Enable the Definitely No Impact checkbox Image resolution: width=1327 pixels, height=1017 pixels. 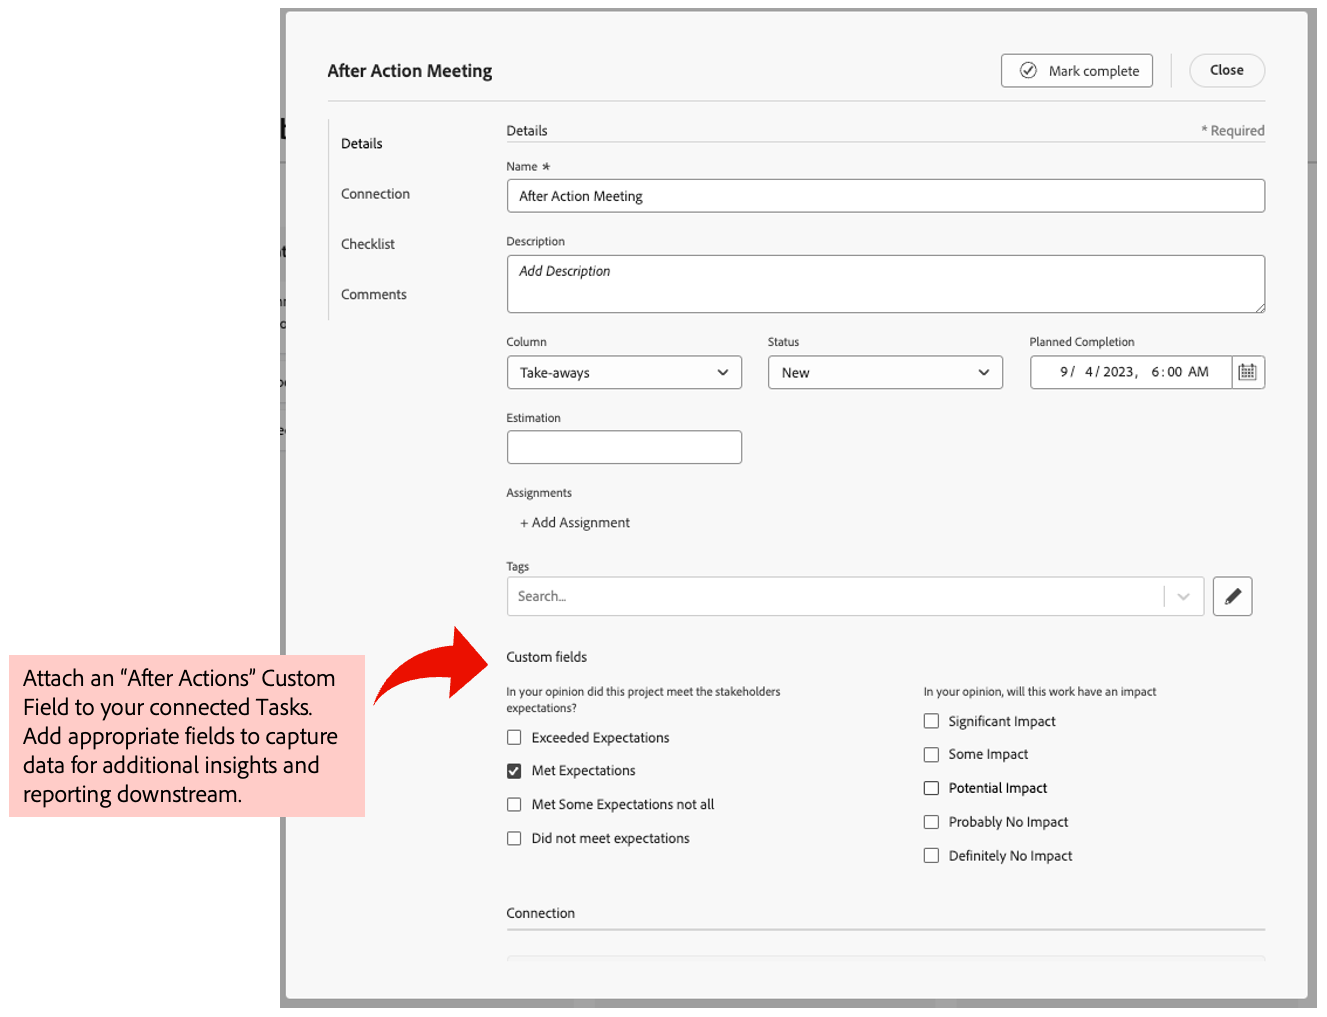coord(931,855)
